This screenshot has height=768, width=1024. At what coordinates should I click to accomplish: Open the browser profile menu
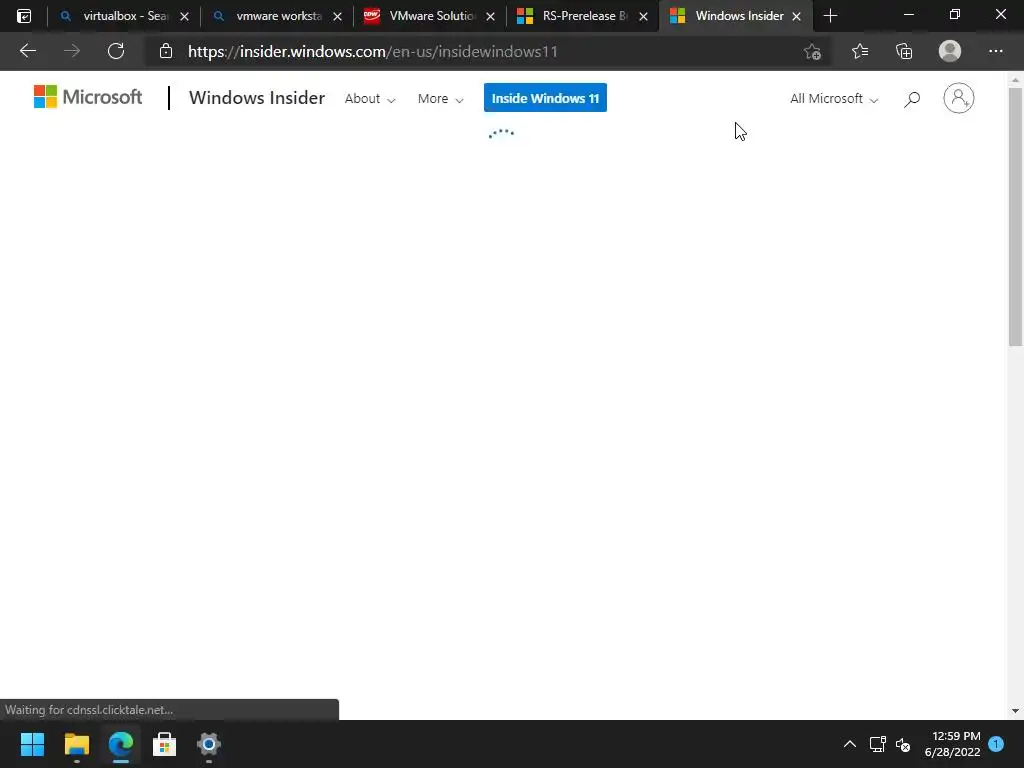[x=950, y=51]
